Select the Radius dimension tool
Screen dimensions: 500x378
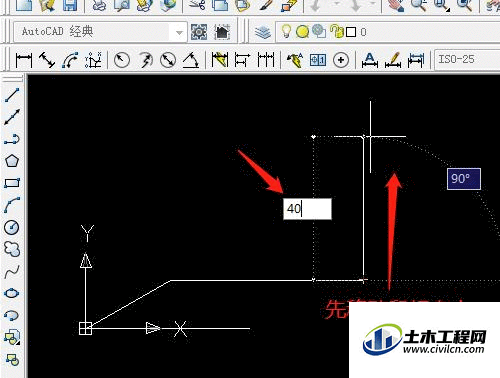[x=122, y=60]
